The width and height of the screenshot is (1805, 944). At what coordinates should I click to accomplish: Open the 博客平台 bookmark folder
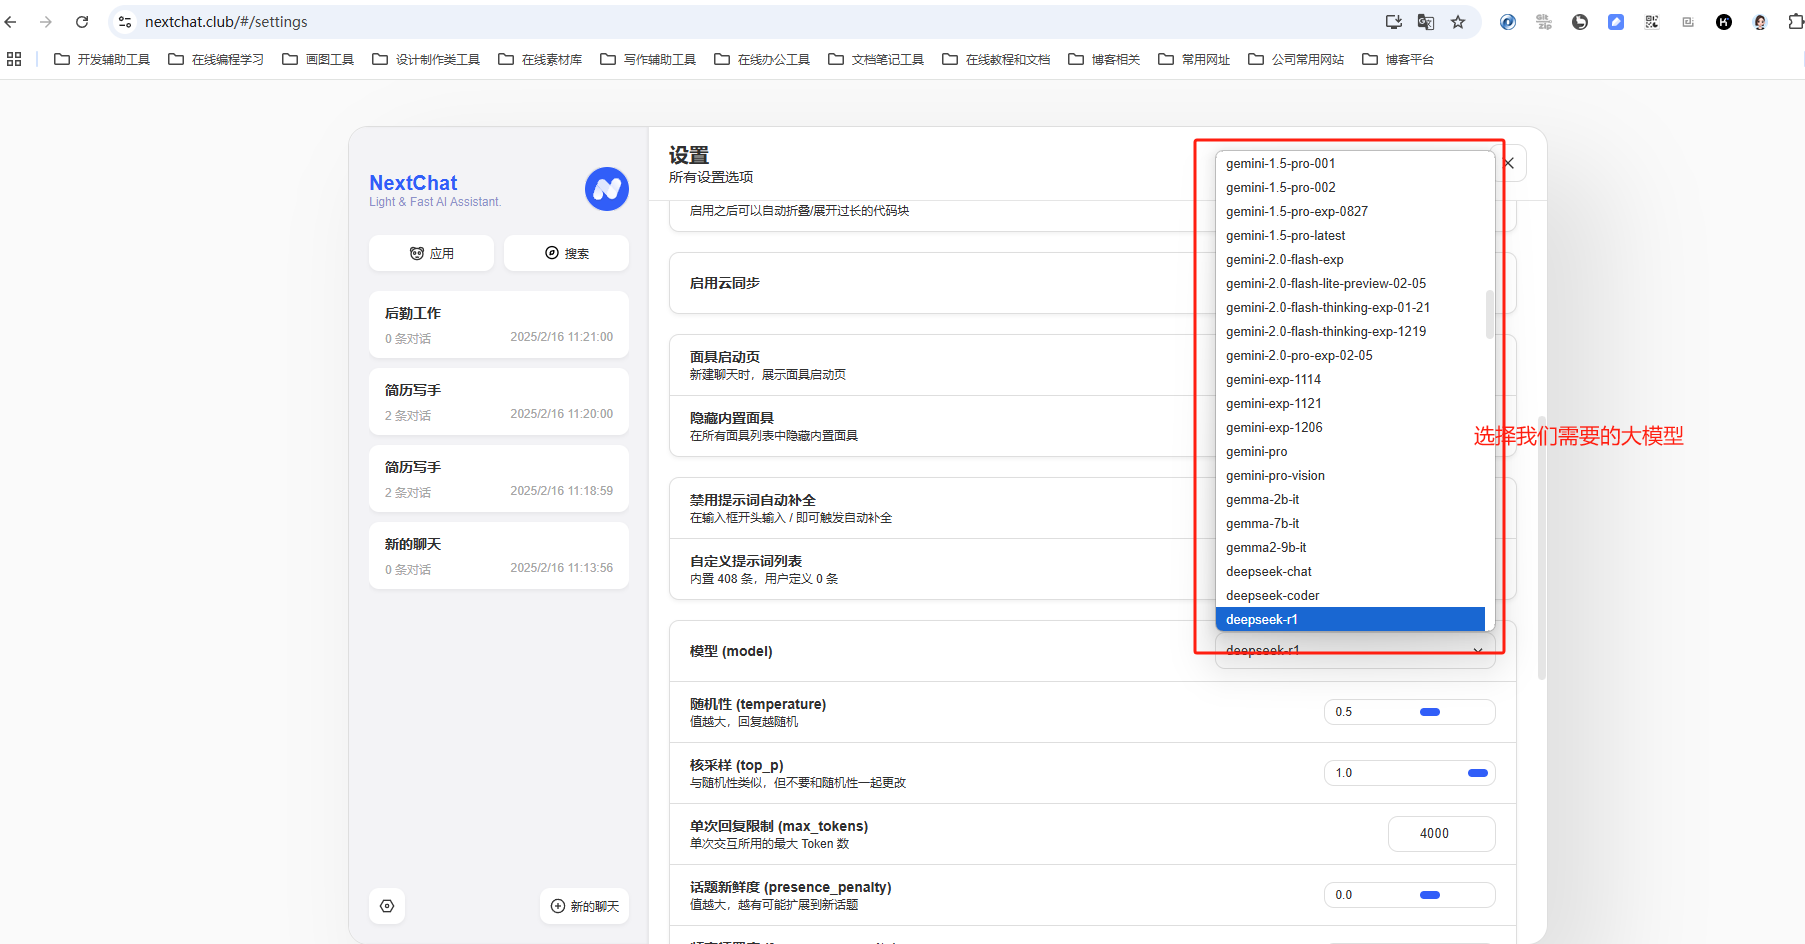click(1398, 60)
